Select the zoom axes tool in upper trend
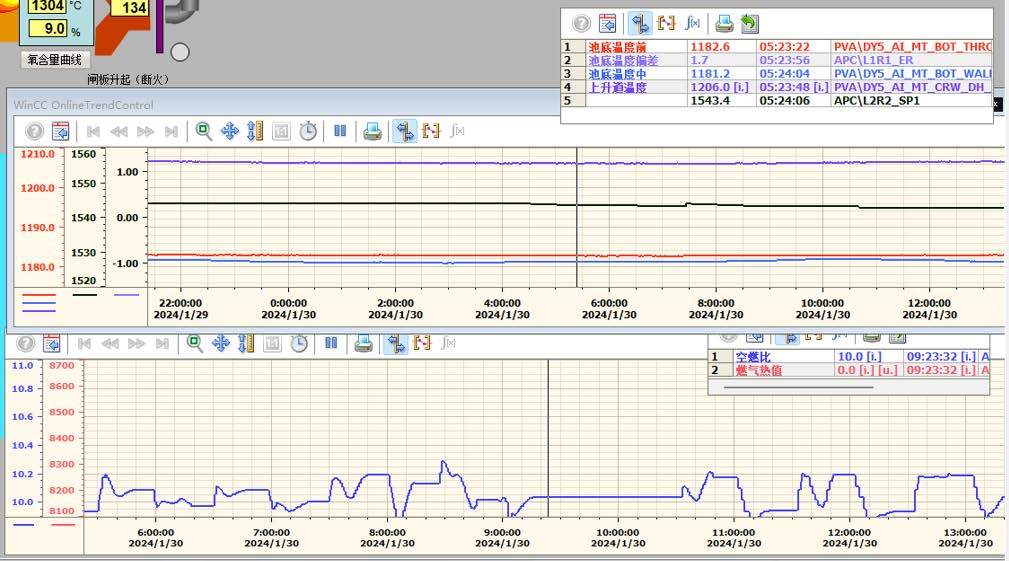The image size is (1009, 561). pos(255,131)
